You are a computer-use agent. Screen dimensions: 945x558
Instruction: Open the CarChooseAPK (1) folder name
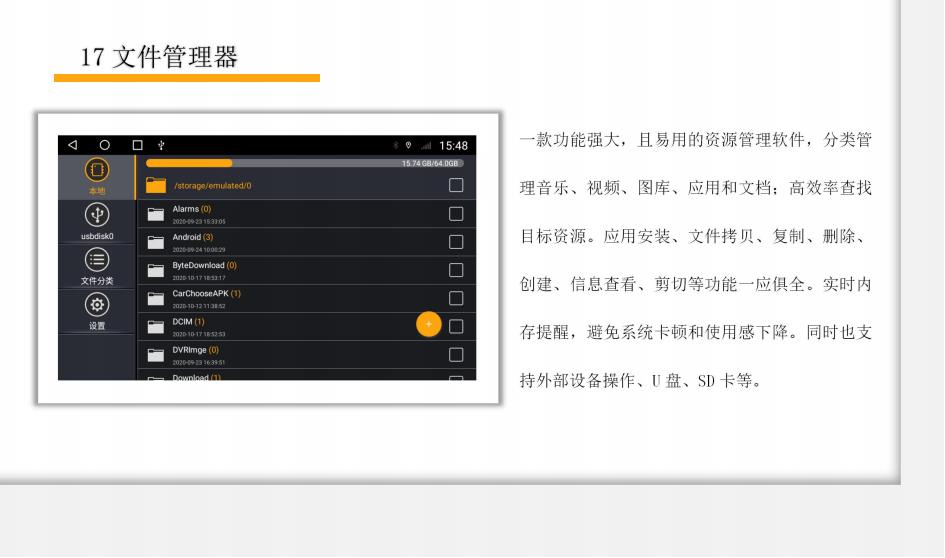[x=207, y=293]
